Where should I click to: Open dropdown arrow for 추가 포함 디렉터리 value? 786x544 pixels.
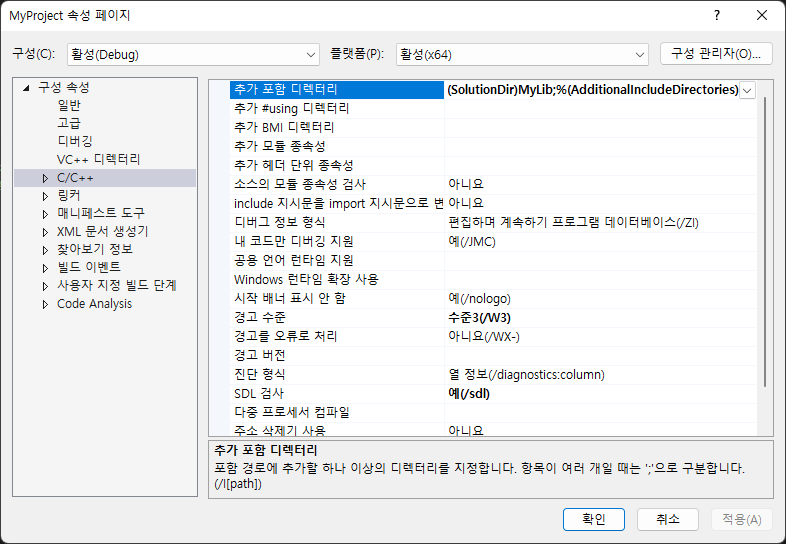[747, 90]
